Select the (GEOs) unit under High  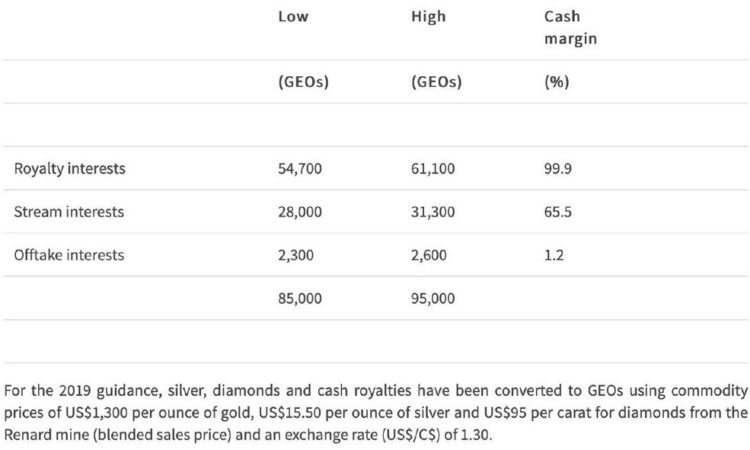point(436,83)
